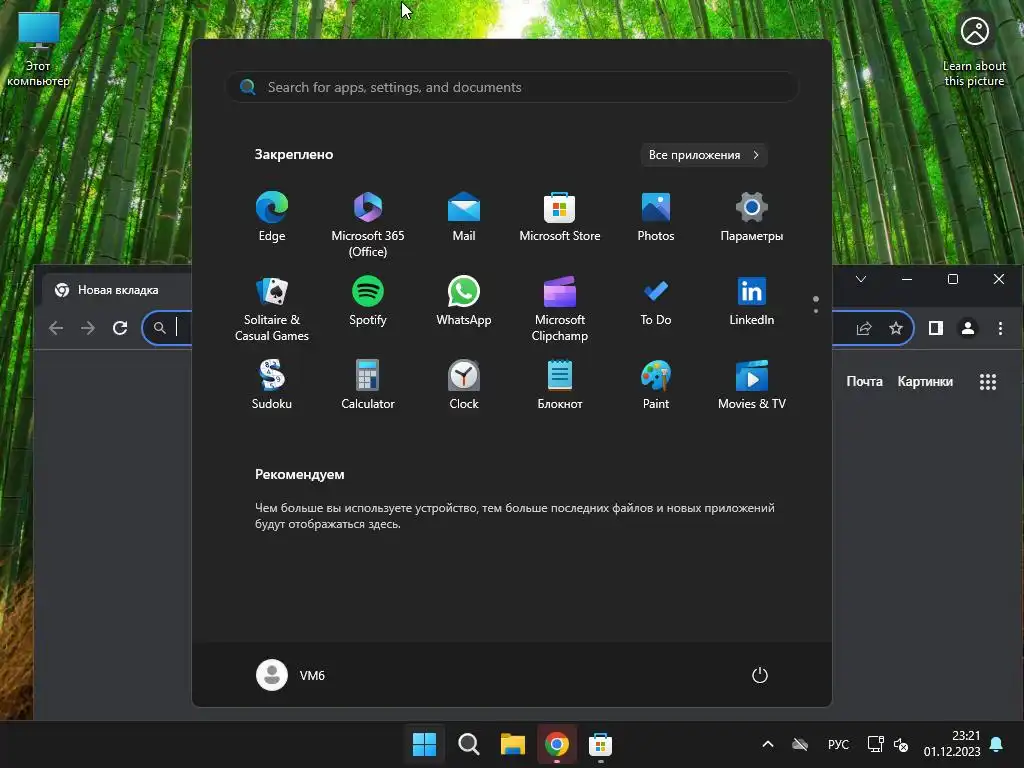Open the notifications bell
Viewport: 1024px width, 768px height.
click(x=997, y=744)
